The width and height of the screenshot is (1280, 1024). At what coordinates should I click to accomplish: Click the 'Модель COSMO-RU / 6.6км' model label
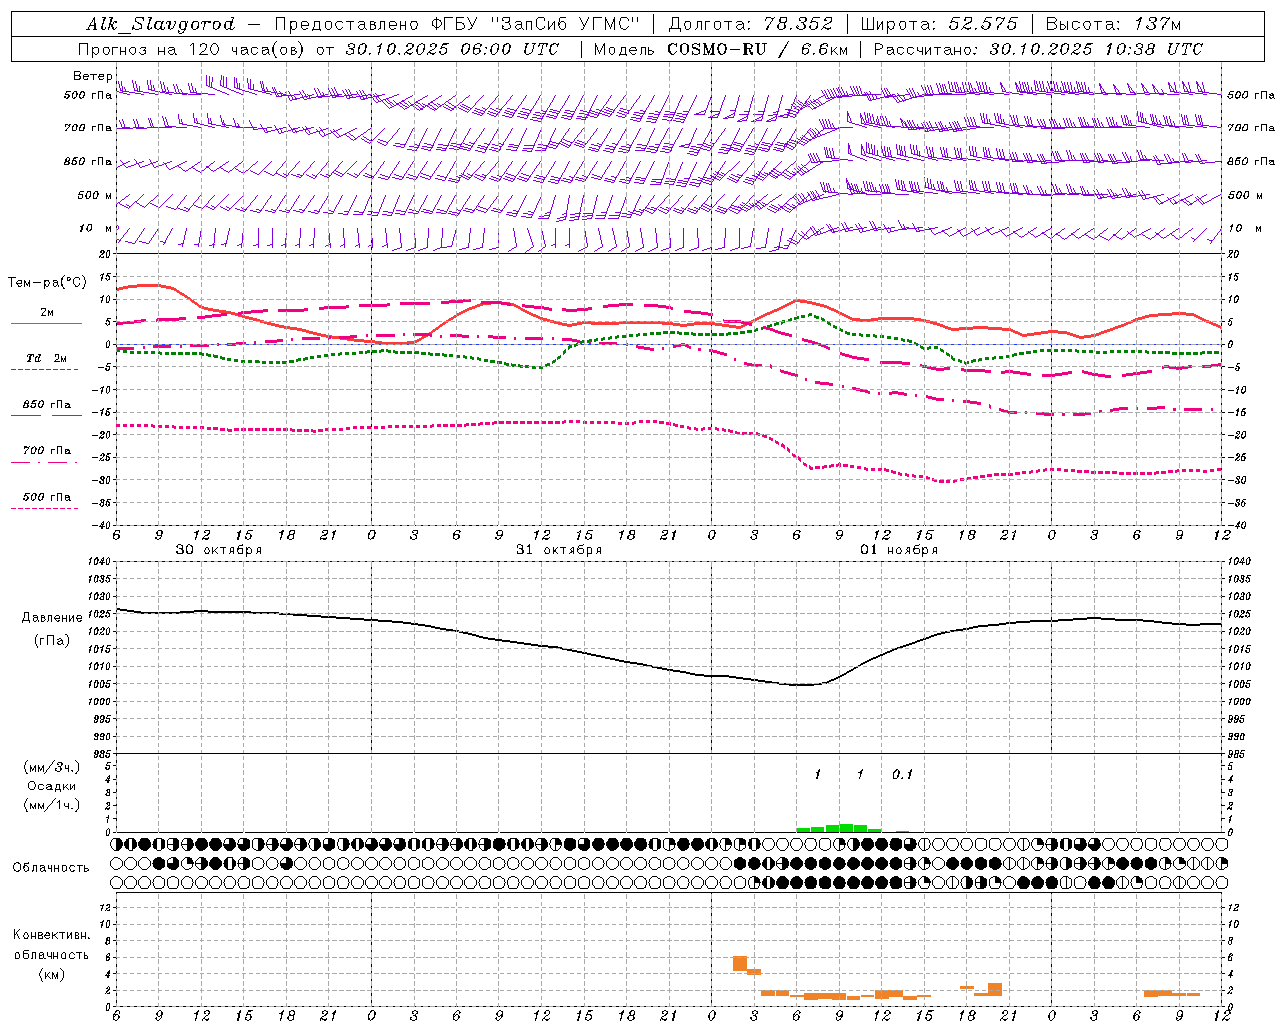(721, 49)
